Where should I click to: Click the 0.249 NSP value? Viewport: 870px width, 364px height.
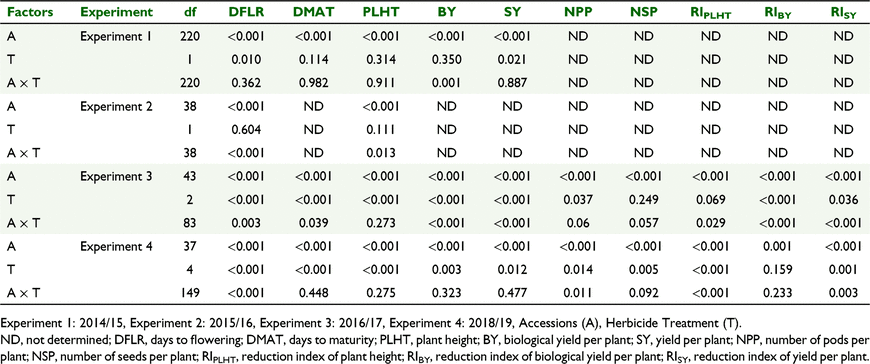[x=646, y=200]
